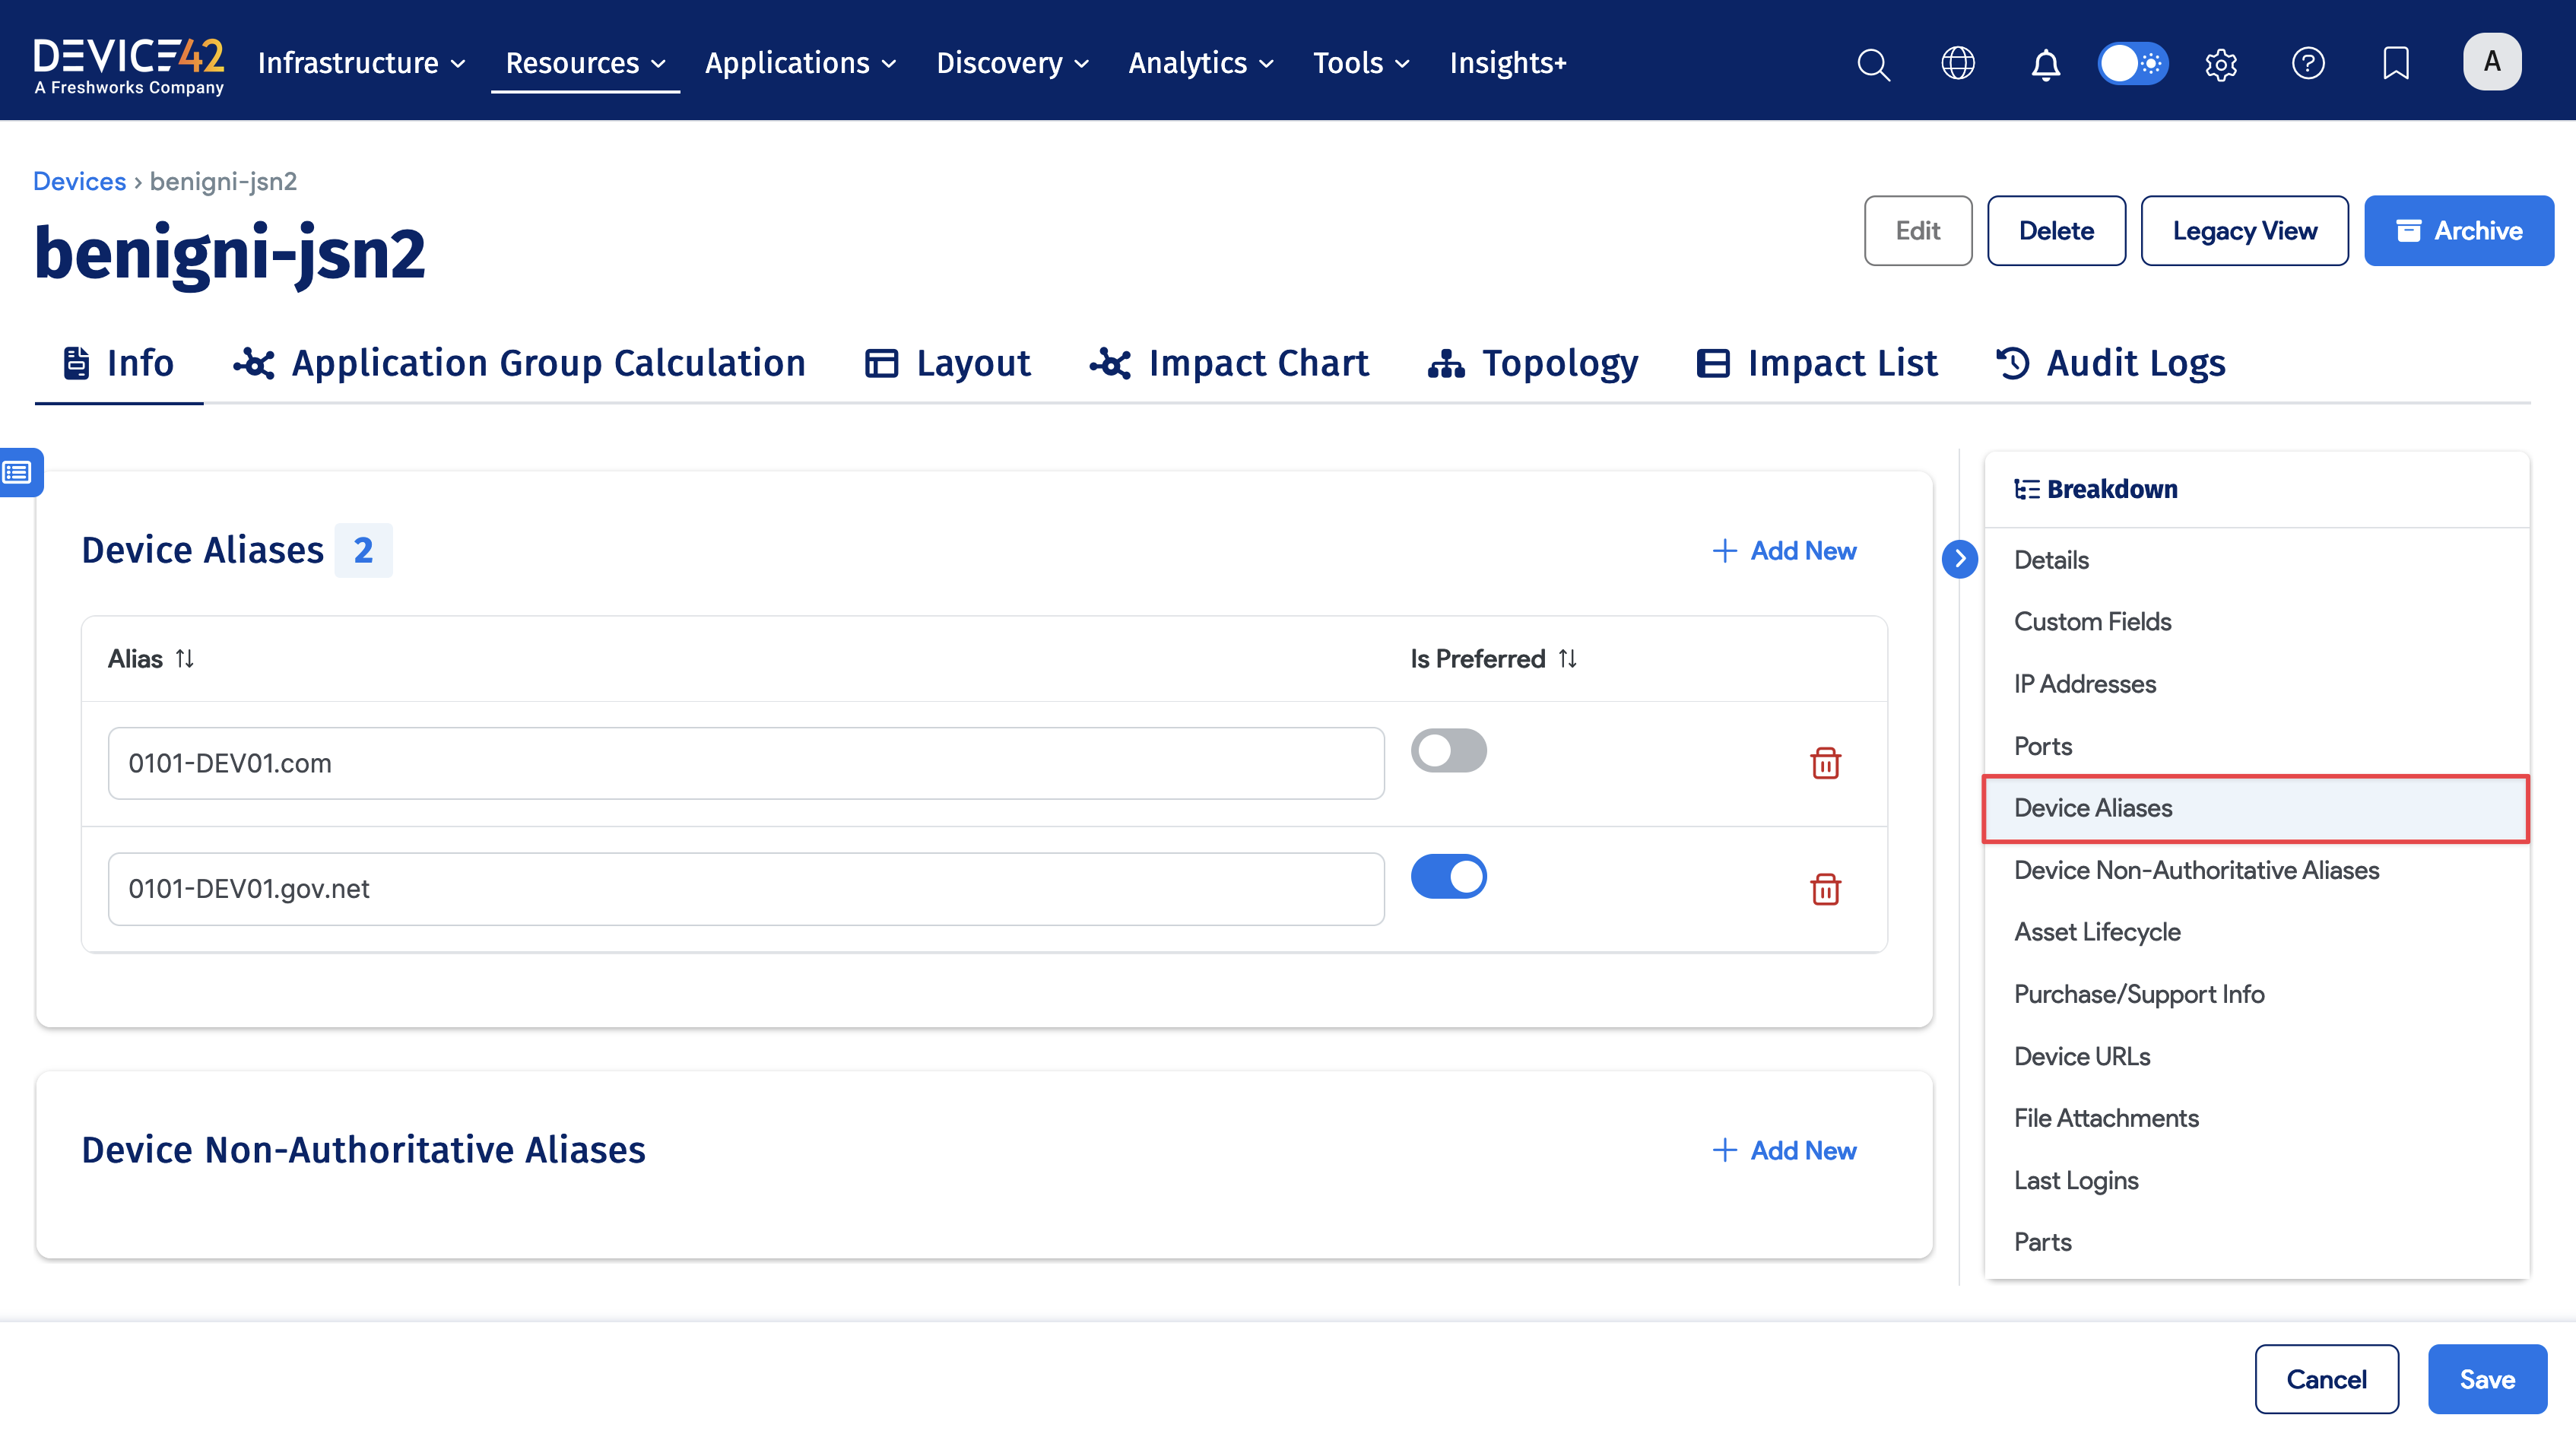Open the search magnifier icon
The width and height of the screenshot is (2576, 1434).
click(1873, 64)
